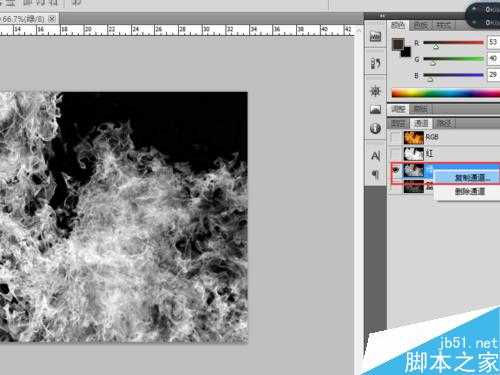This screenshot has height=375, width=500.
Task: Choose Delete Channel from context menu
Action: tap(470, 191)
